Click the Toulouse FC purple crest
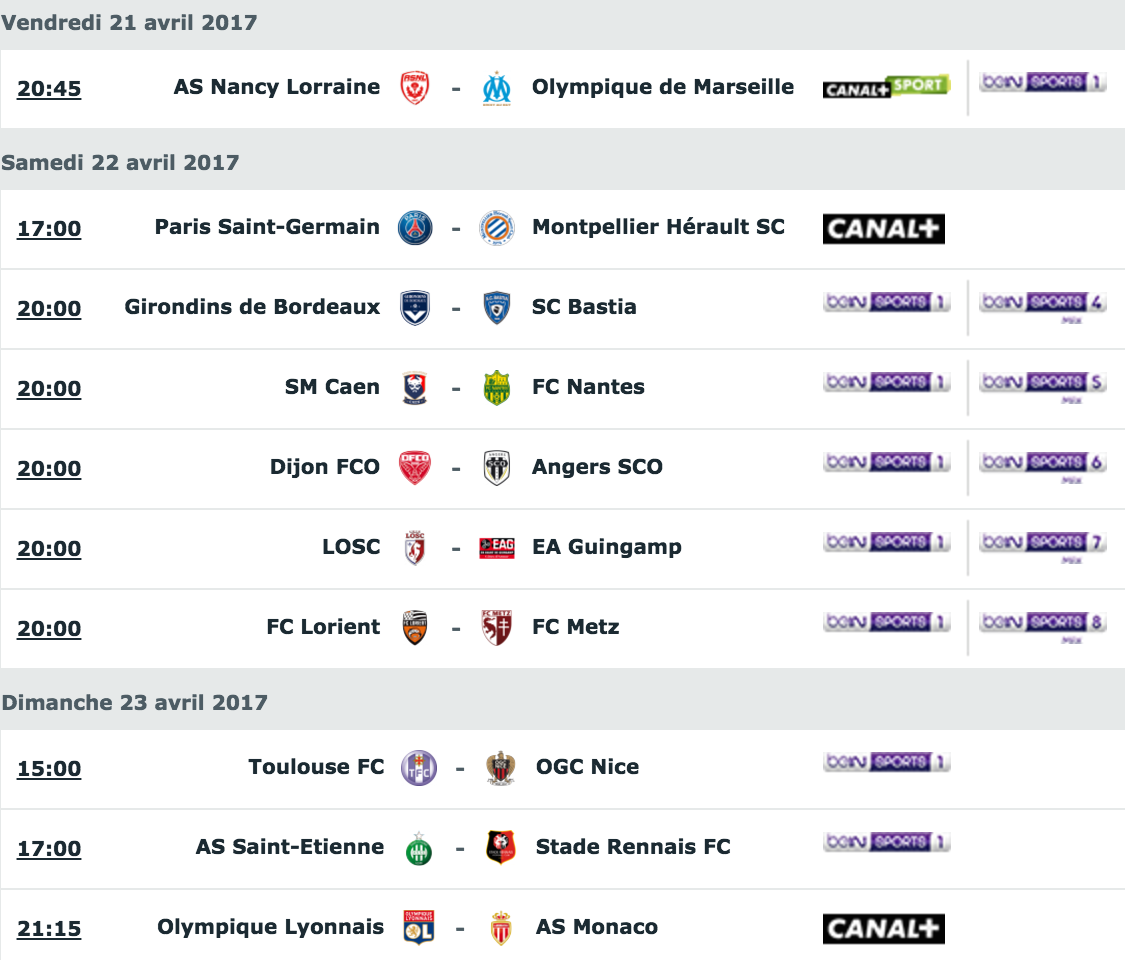The height and width of the screenshot is (960, 1125). coord(418,768)
